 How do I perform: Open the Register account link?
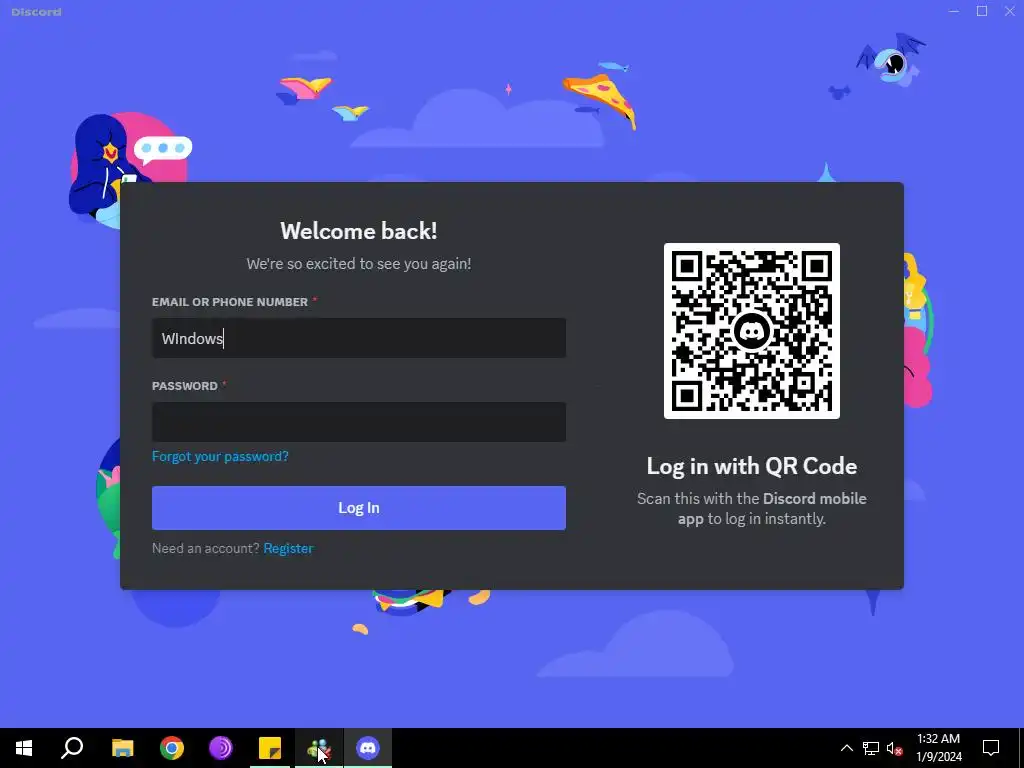tap(288, 549)
